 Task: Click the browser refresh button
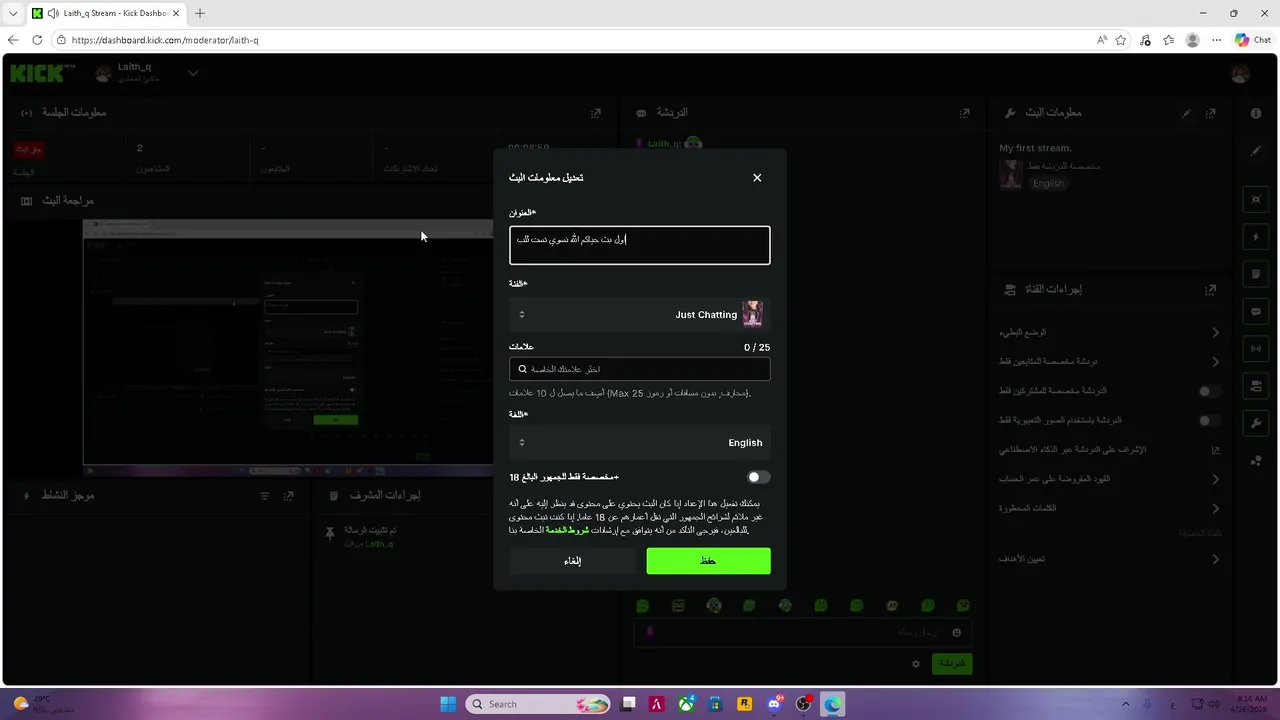(x=37, y=40)
